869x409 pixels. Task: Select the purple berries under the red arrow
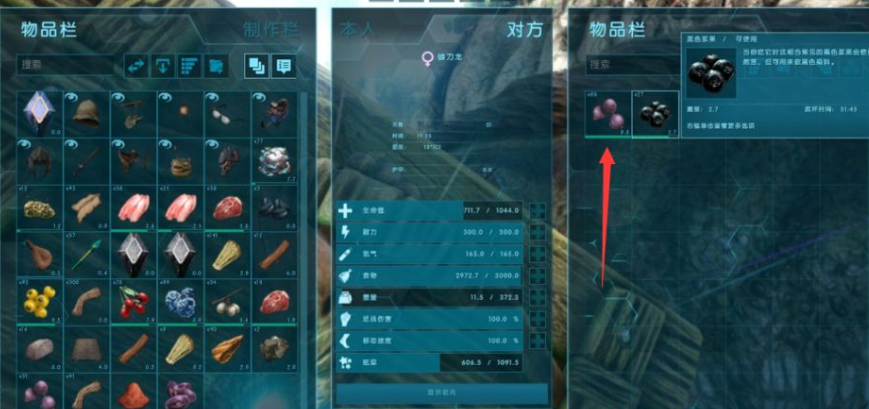tap(608, 114)
